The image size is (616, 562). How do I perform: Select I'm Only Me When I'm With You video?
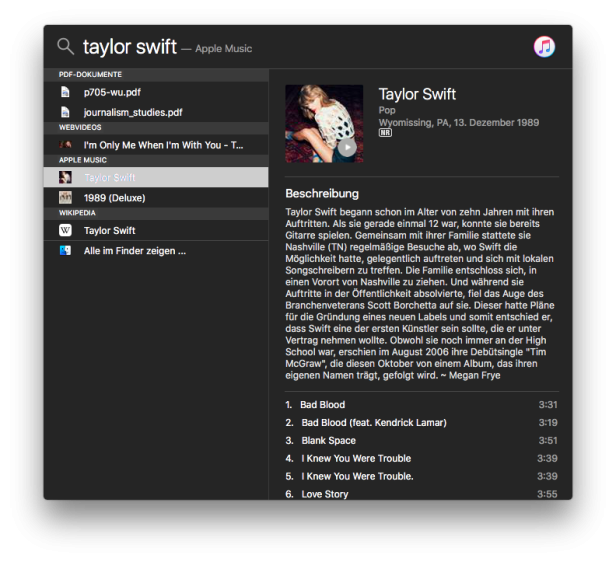point(156,145)
